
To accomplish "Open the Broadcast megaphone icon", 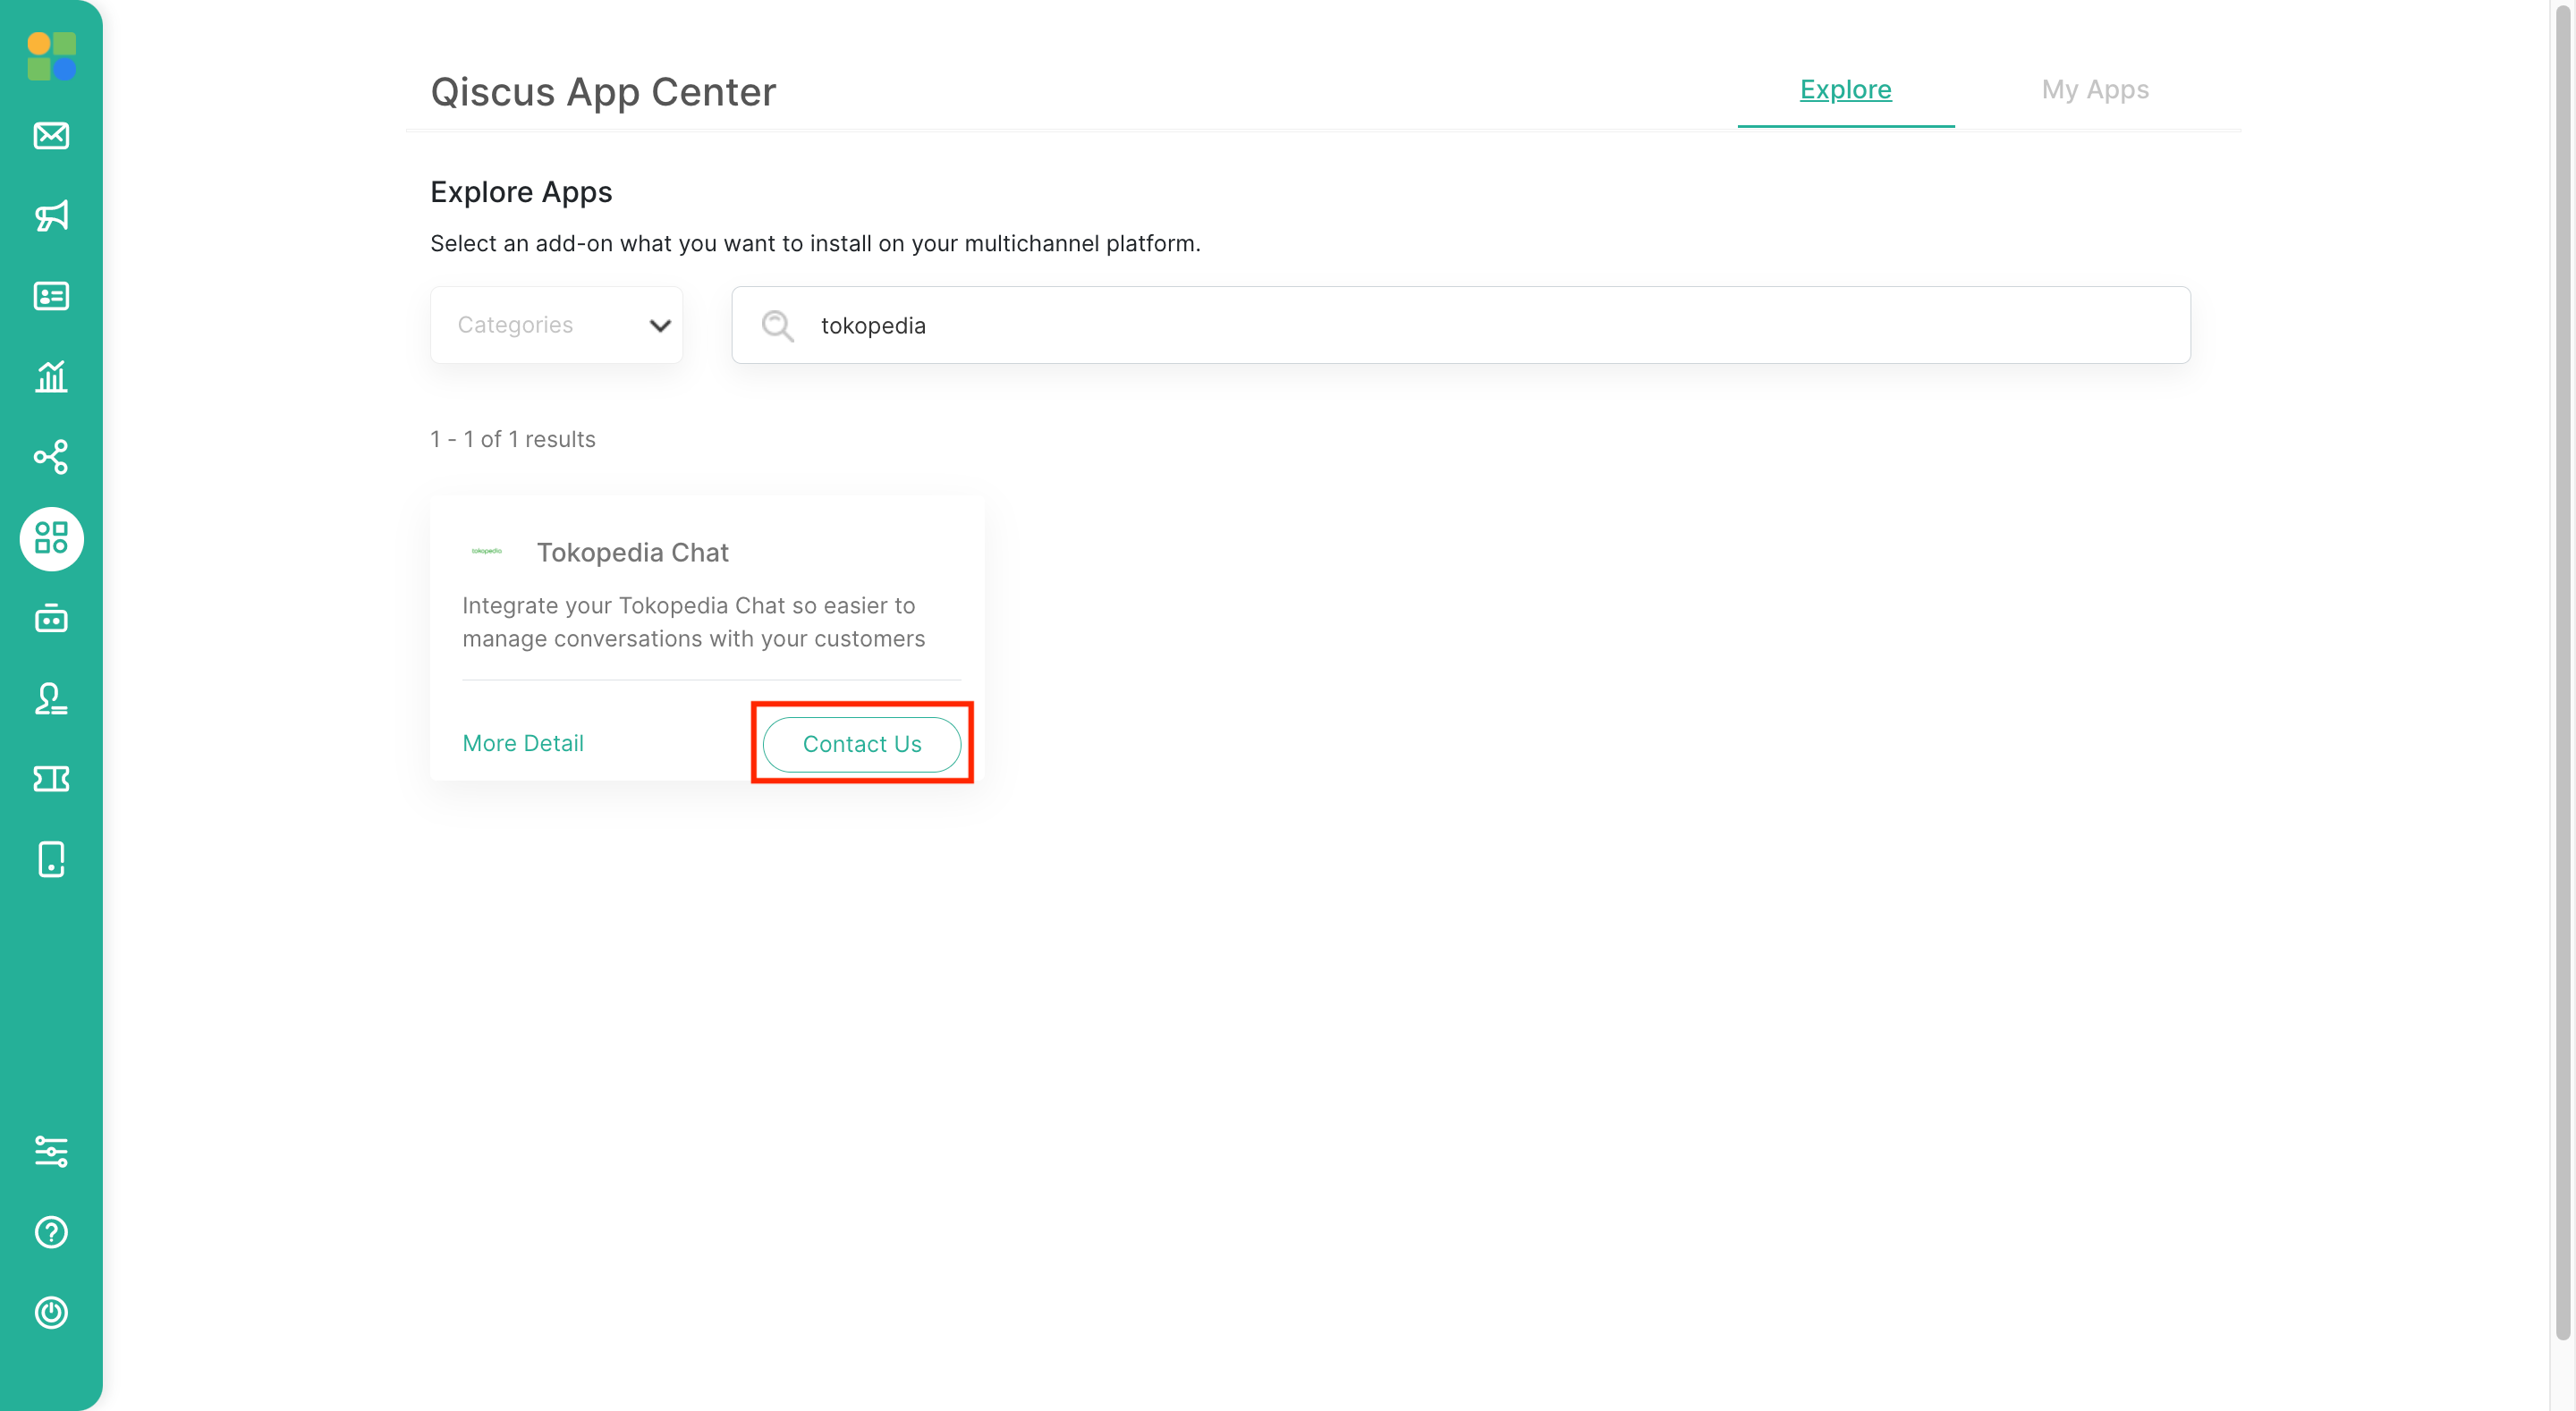I will coord(51,216).
